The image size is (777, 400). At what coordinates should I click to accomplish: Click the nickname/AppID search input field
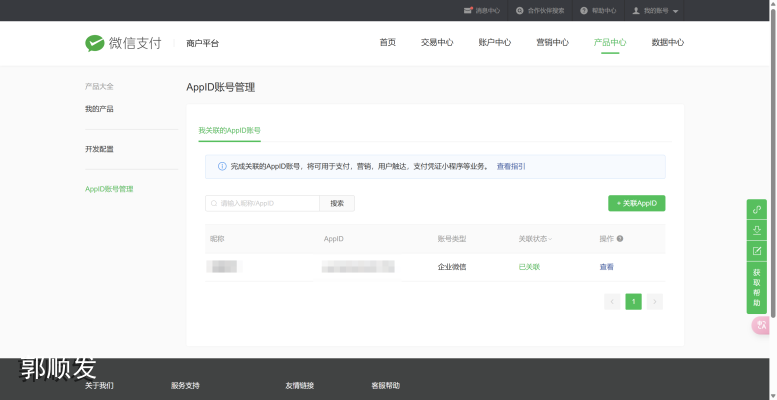262,203
